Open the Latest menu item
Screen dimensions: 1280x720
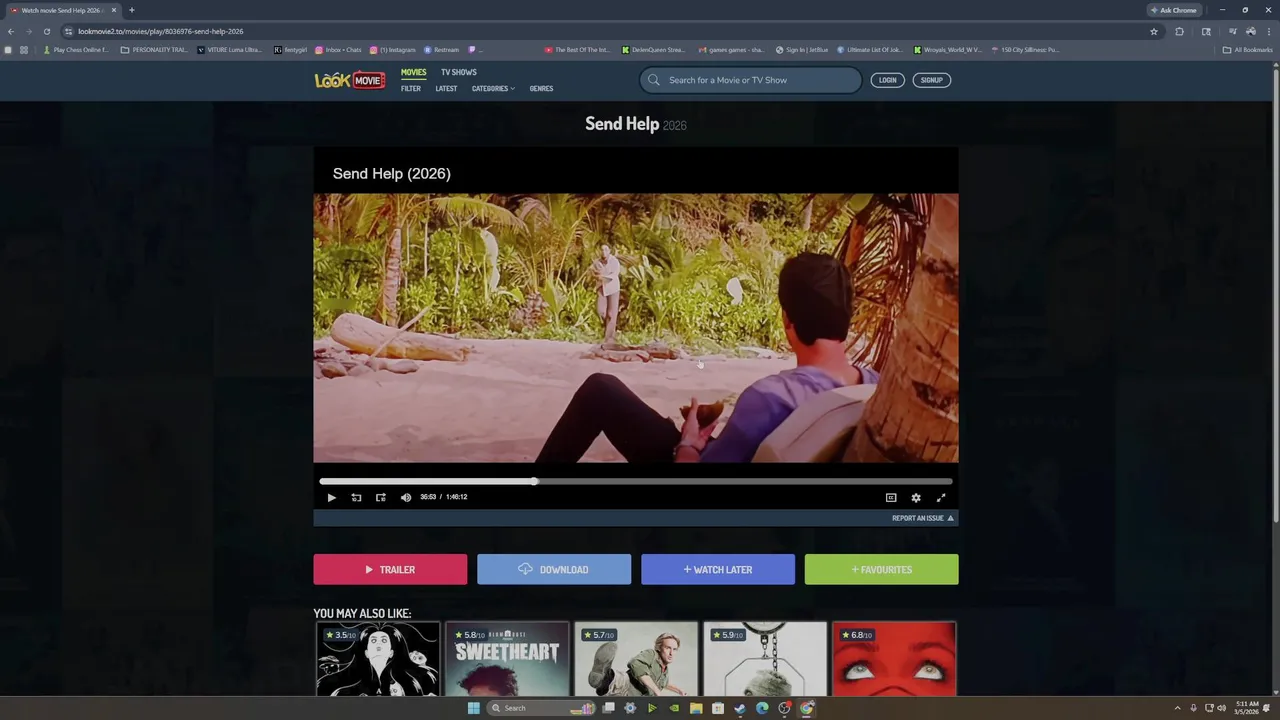[446, 88]
